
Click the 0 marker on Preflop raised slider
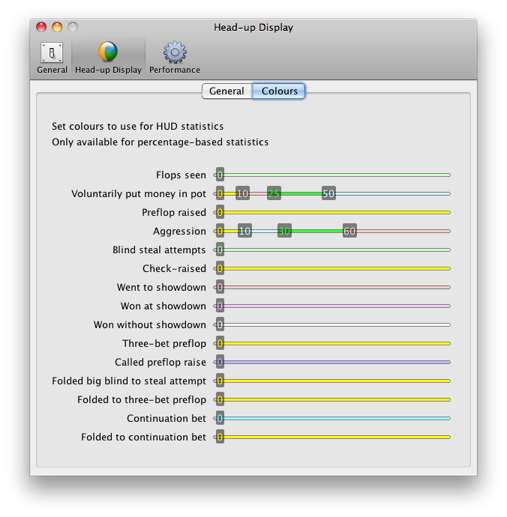[x=220, y=212]
